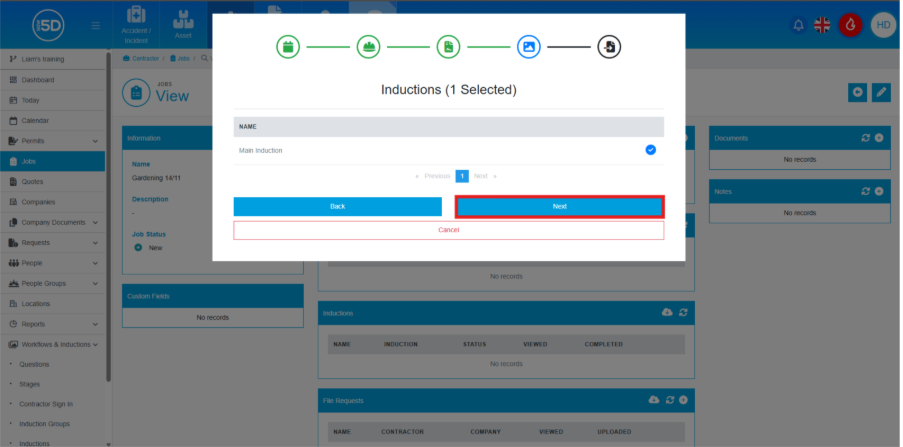Viewport: 903px width, 447px height.
Task: Refresh the Documents panel
Action: coord(865,138)
